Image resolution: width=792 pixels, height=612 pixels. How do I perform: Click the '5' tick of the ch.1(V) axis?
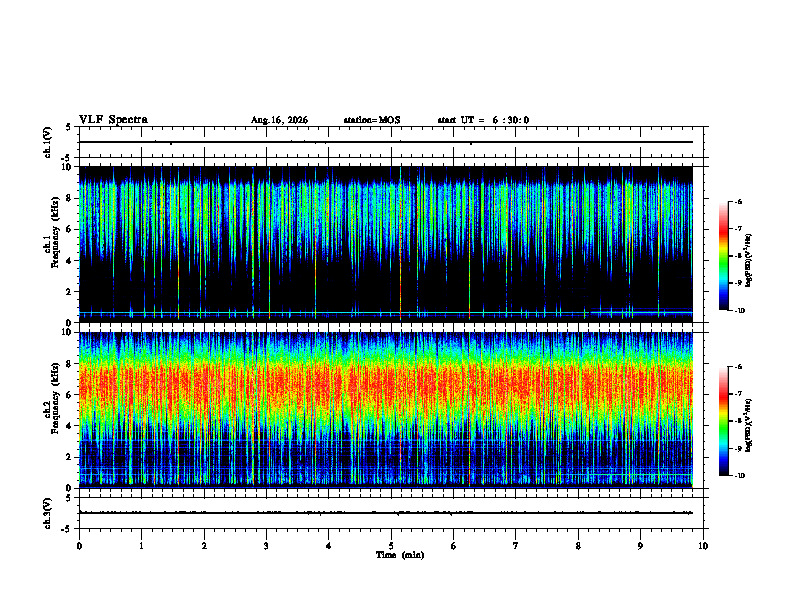[x=69, y=128]
